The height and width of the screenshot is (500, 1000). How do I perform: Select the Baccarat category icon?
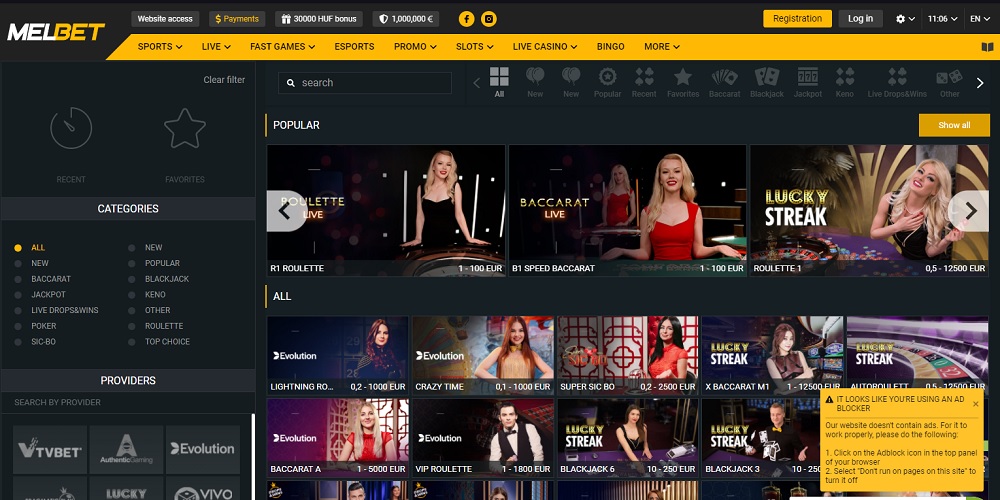(x=725, y=78)
